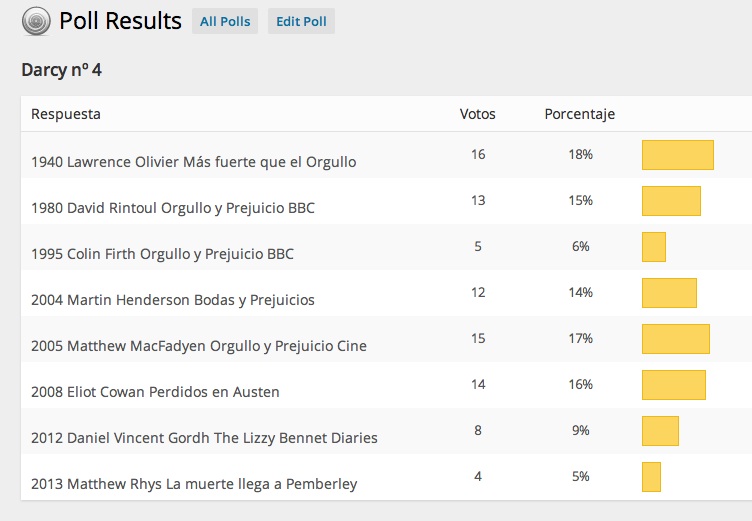Select the 1995 Colin Firth answer row
The width and height of the screenshot is (752, 521).
point(162,254)
